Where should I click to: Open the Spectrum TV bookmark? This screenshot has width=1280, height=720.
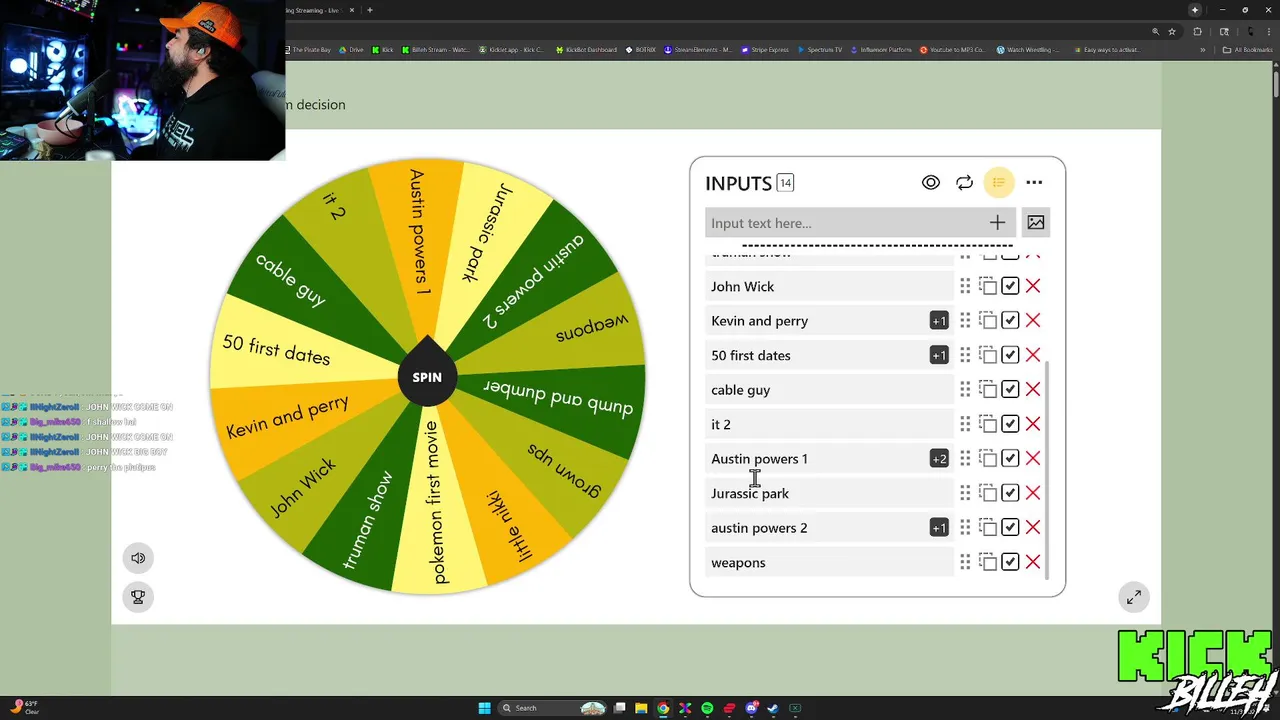click(820, 49)
